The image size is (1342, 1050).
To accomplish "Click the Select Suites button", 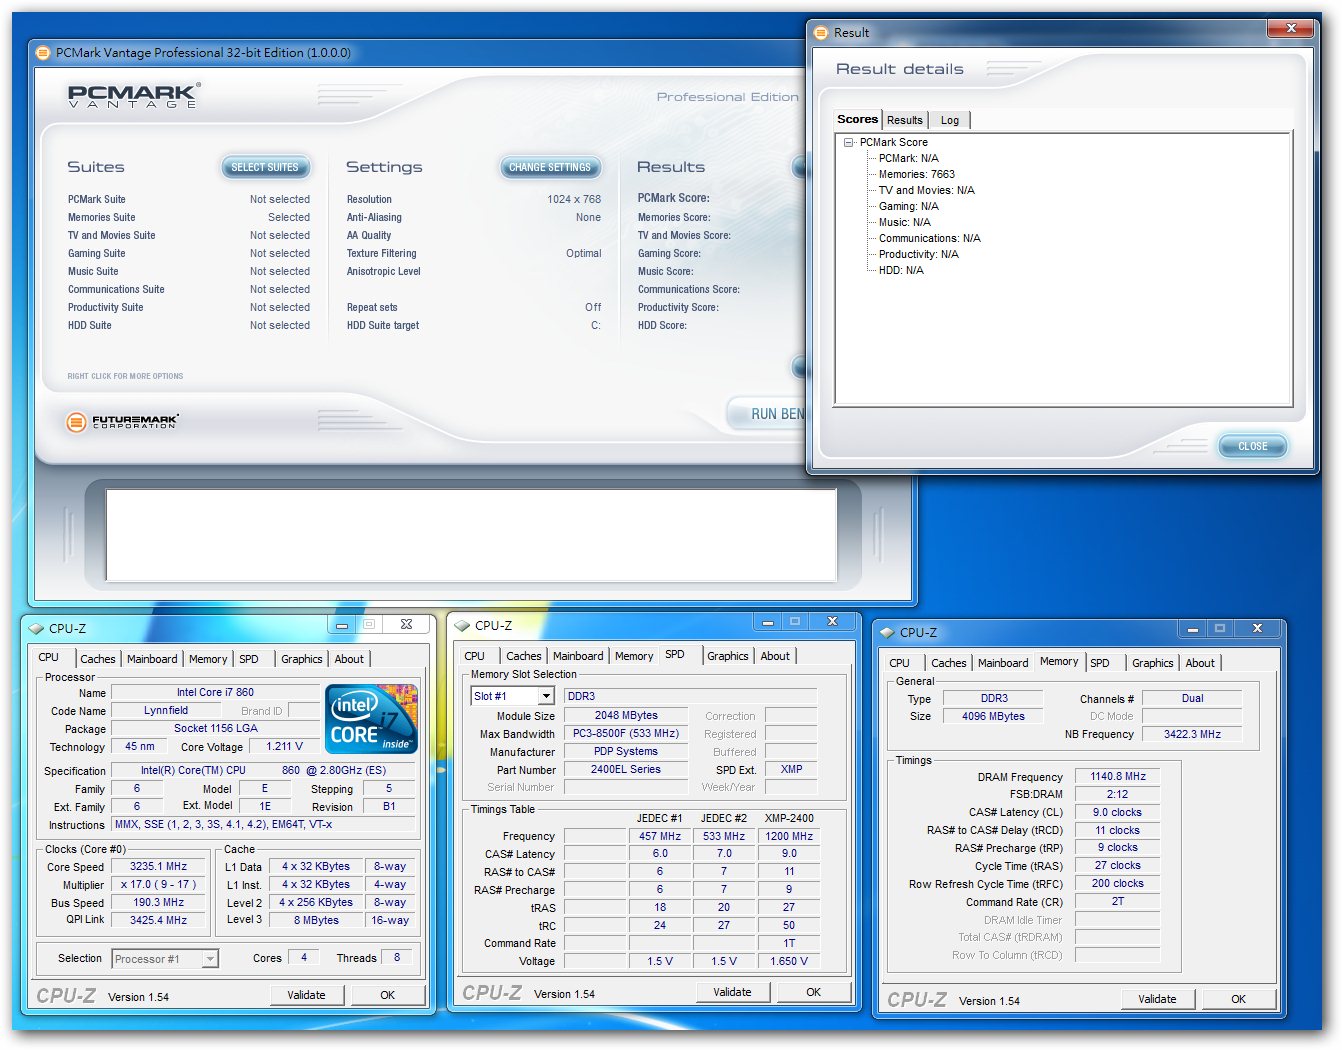I will pos(265,168).
